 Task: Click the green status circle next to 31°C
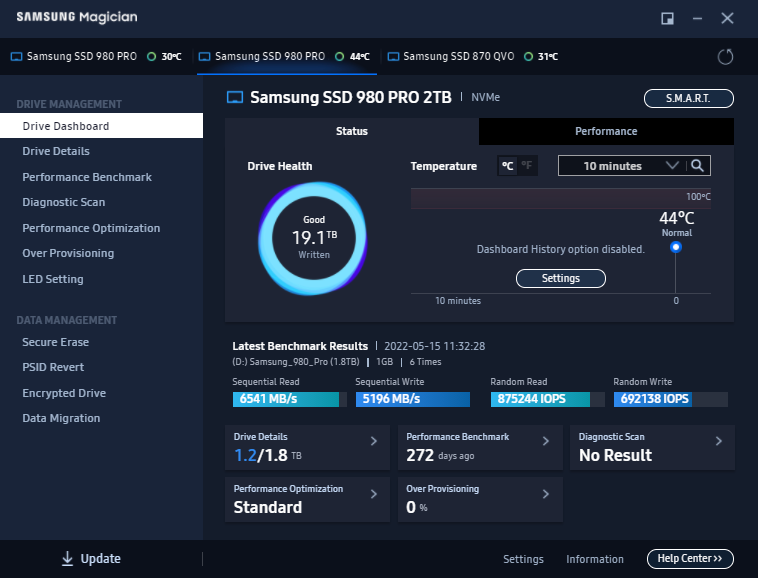(x=528, y=57)
